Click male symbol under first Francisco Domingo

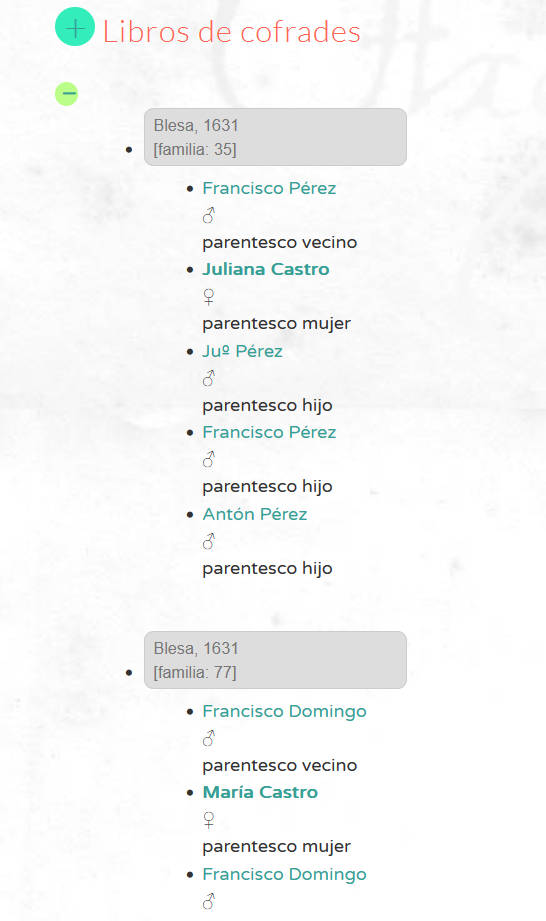(x=209, y=738)
